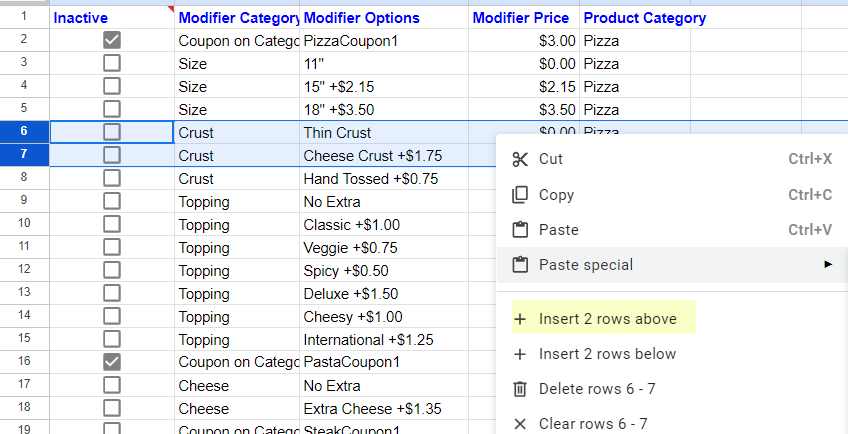This screenshot has width=848, height=434.
Task: Check Inactive box for Hand Tossed row
Action: (112, 178)
